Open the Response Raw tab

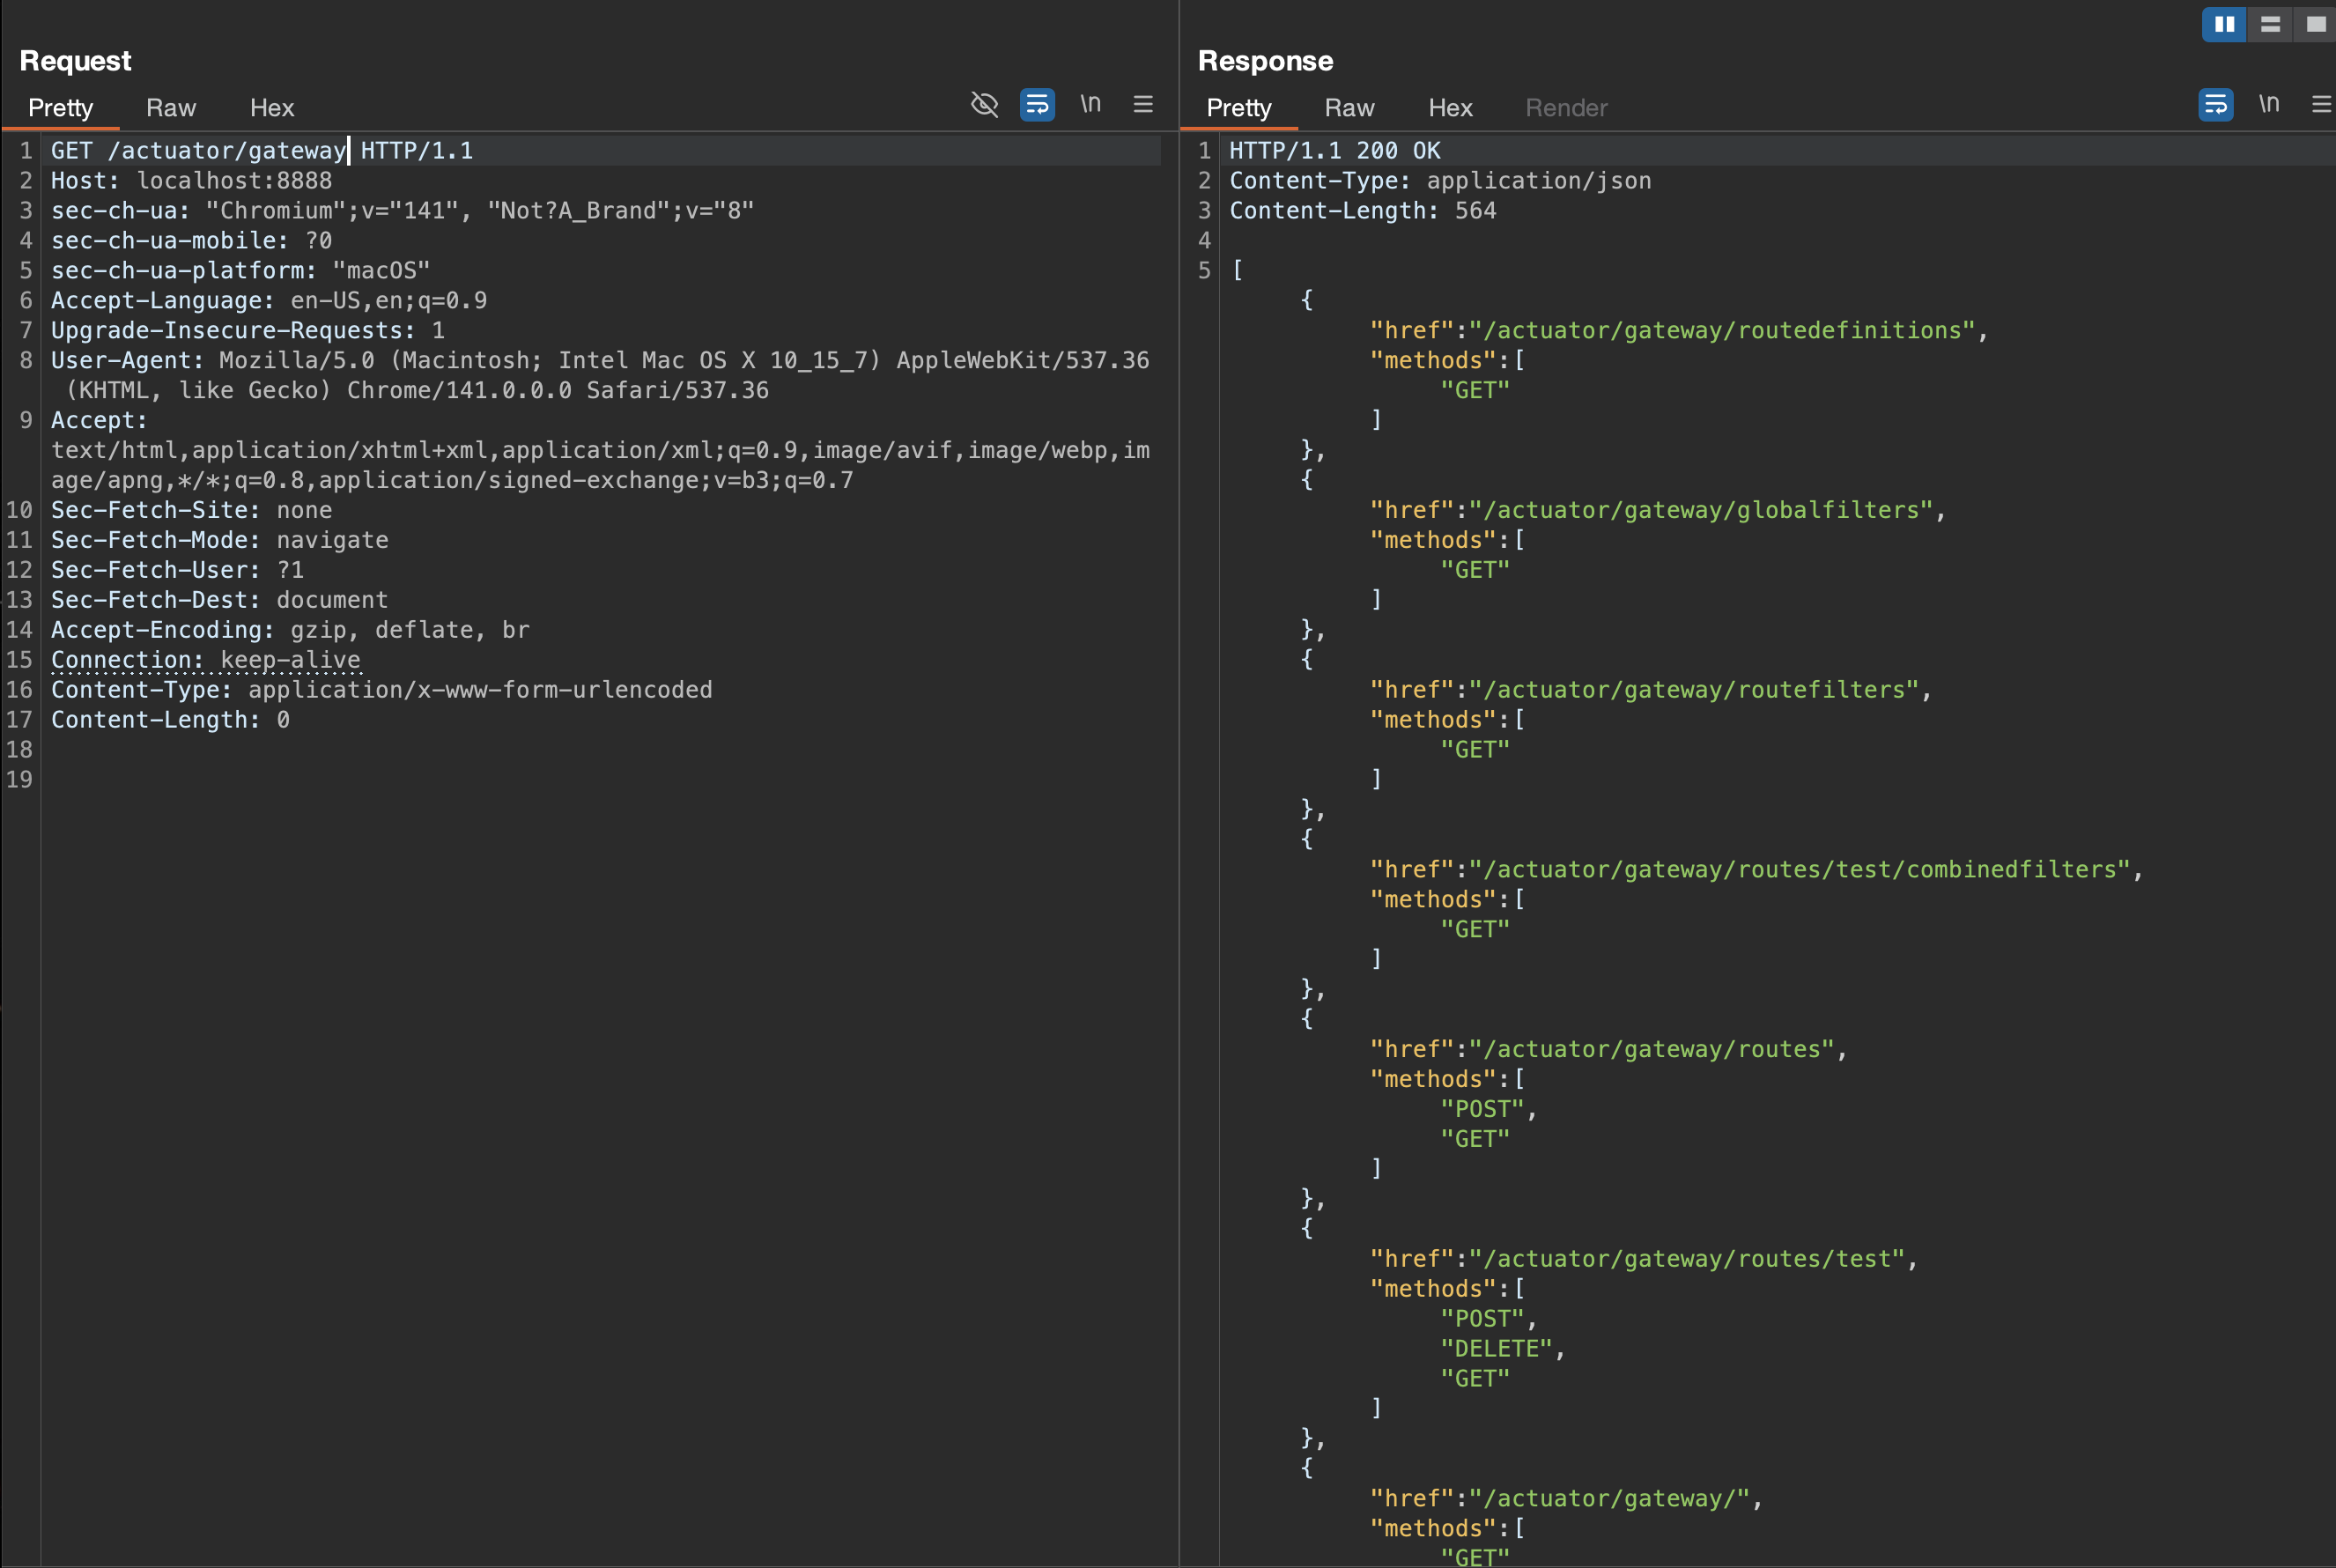1349,108
